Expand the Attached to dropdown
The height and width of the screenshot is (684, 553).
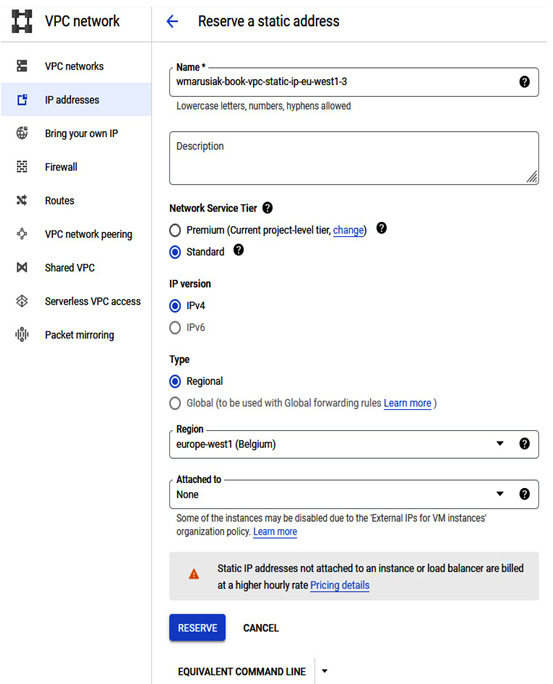click(x=354, y=495)
